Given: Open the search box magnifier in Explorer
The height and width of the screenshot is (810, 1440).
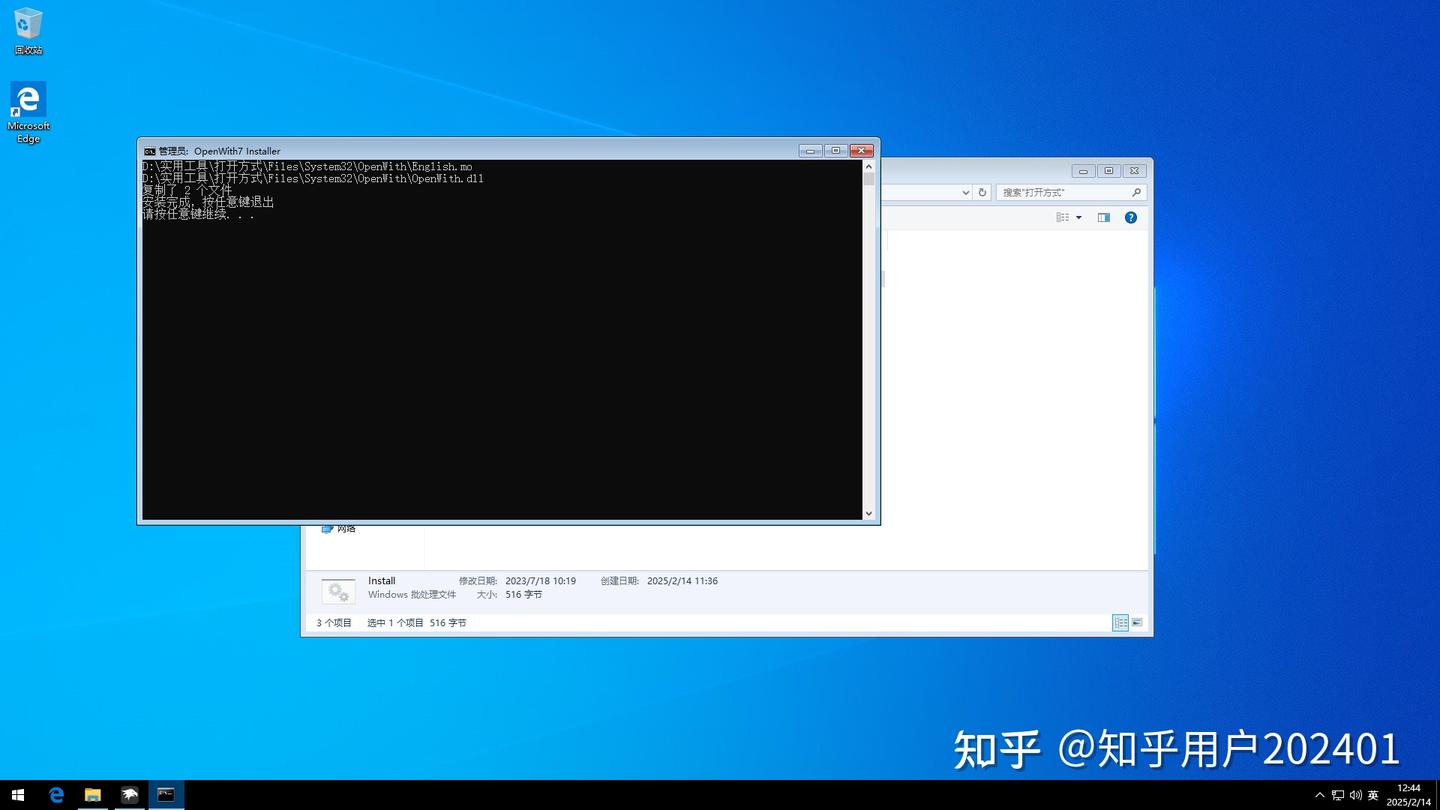Looking at the screenshot, I should pos(1137,192).
